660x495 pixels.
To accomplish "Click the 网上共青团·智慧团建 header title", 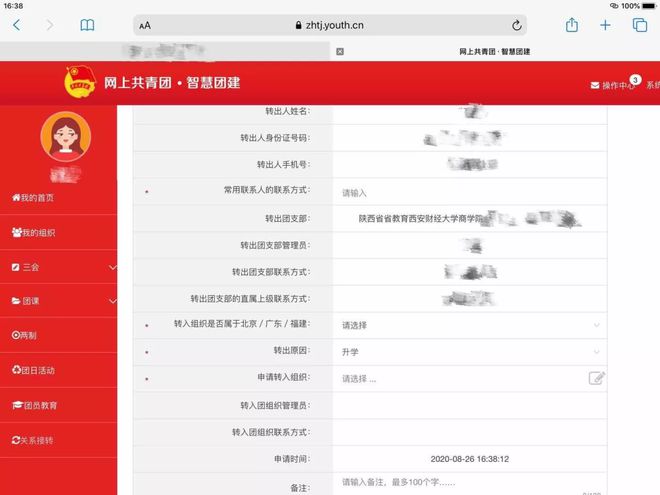I will 172,82.
